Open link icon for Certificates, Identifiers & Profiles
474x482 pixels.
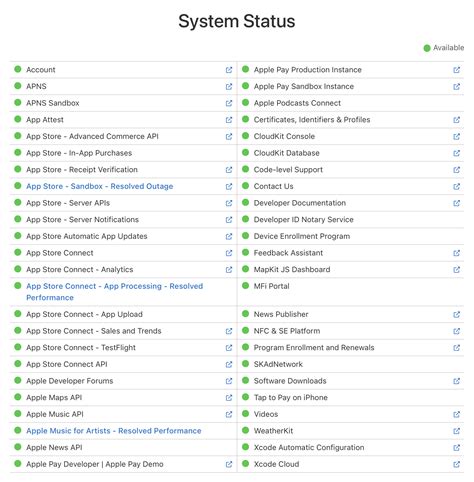click(x=457, y=120)
